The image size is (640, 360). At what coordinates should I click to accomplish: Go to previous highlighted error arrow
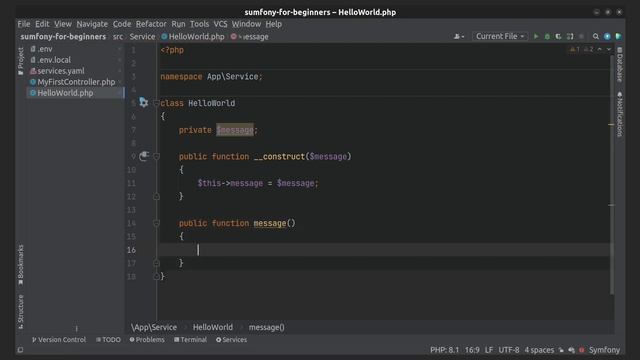point(600,49)
